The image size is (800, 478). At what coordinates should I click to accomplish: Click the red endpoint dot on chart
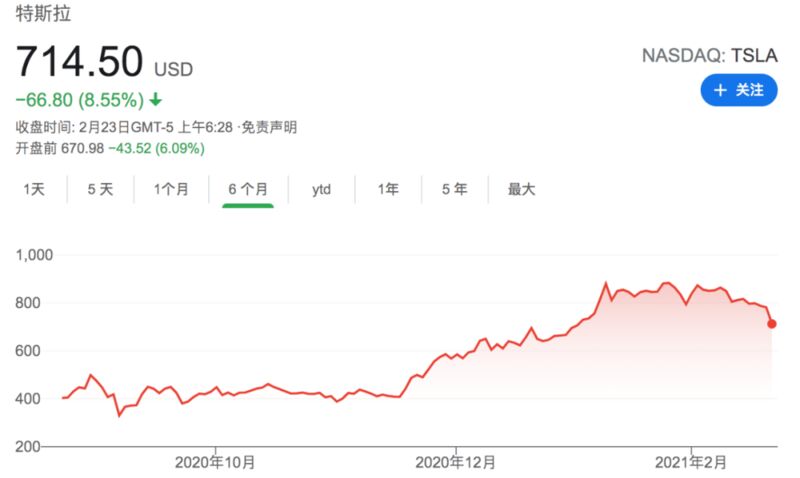pos(772,323)
